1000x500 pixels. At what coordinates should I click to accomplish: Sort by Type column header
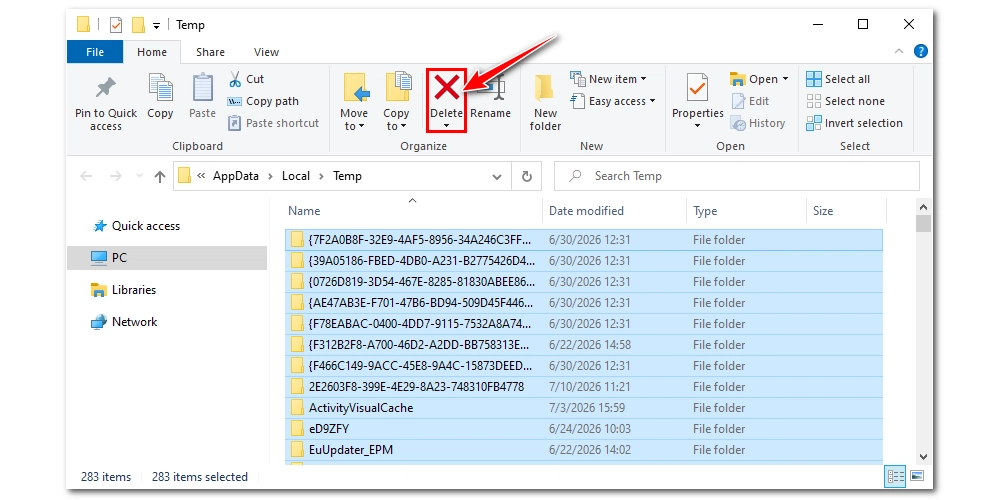point(746,211)
